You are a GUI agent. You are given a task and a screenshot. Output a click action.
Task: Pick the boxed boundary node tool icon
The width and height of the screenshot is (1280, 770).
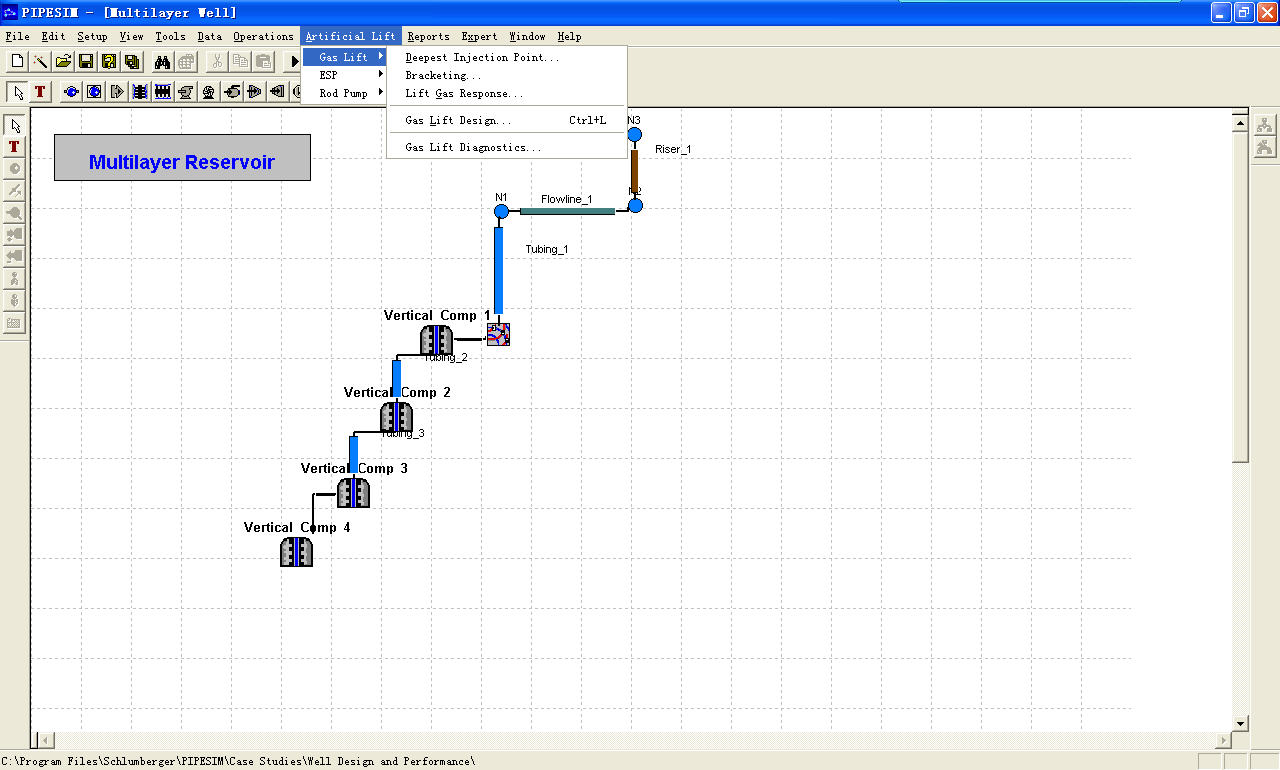click(x=94, y=92)
